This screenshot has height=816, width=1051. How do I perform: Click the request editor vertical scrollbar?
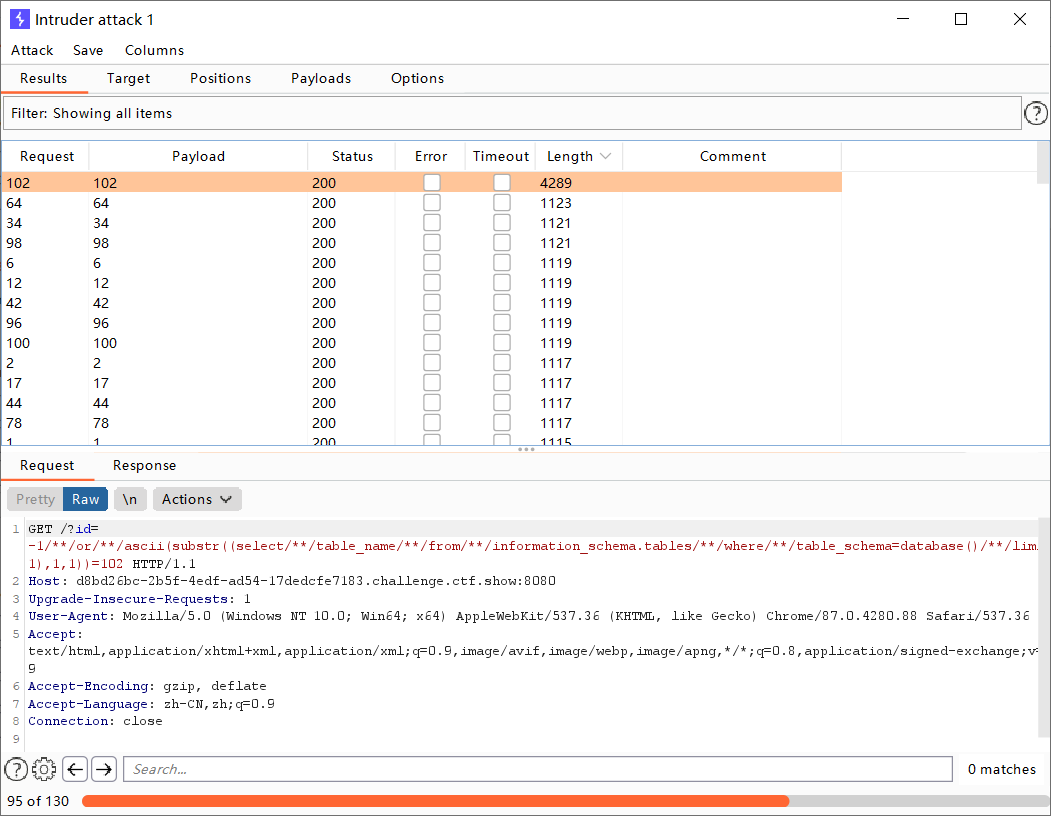point(1044,630)
